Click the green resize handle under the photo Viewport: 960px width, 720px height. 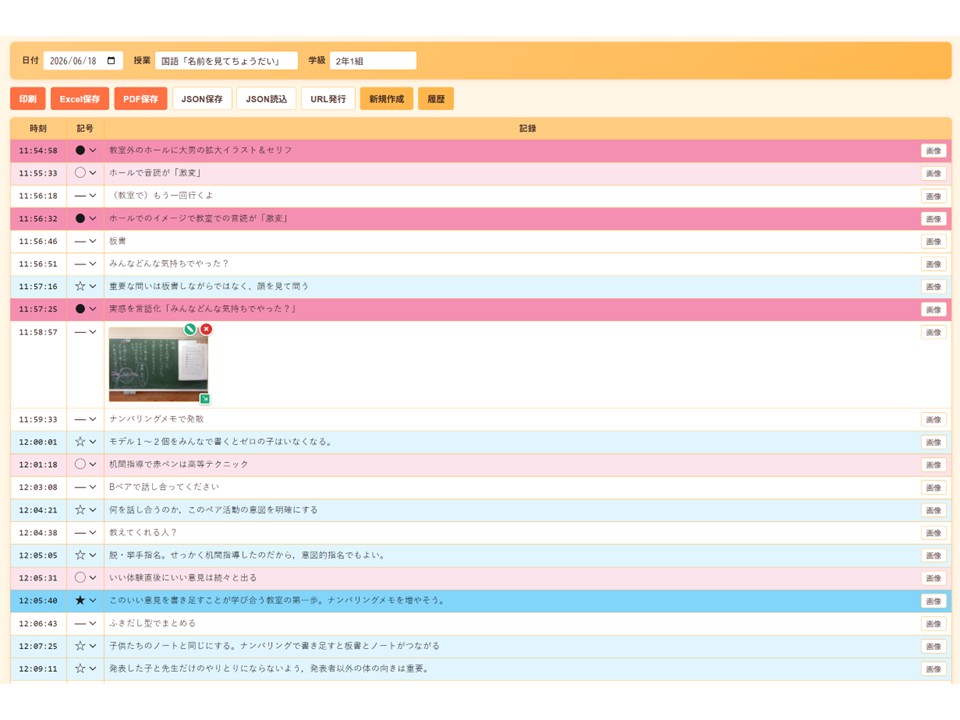coord(205,399)
